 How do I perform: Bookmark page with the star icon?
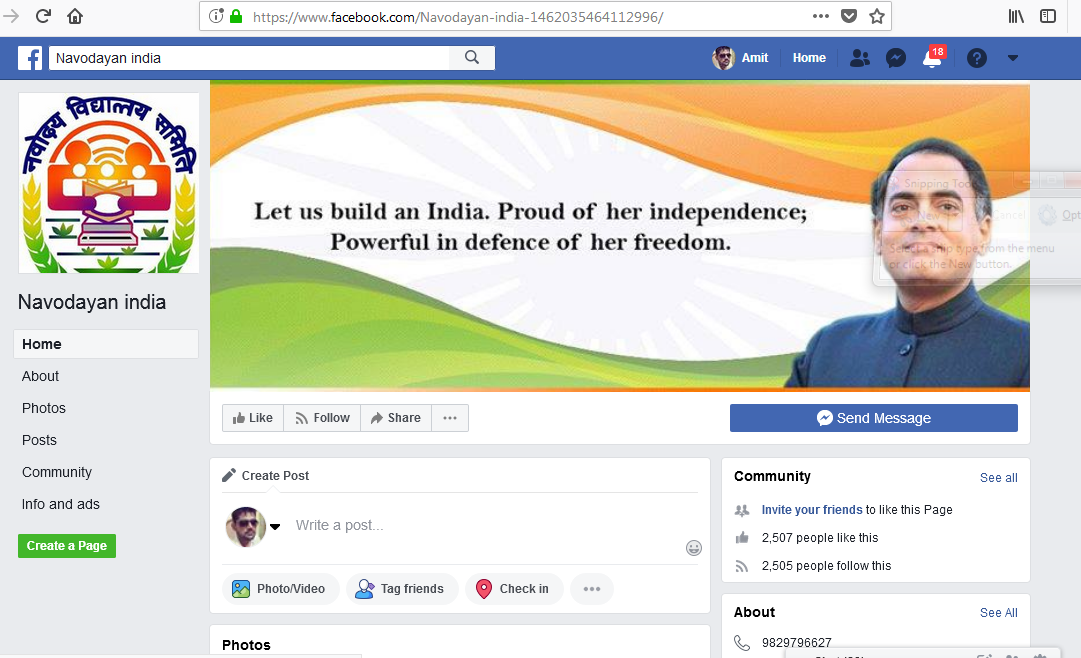(x=877, y=17)
